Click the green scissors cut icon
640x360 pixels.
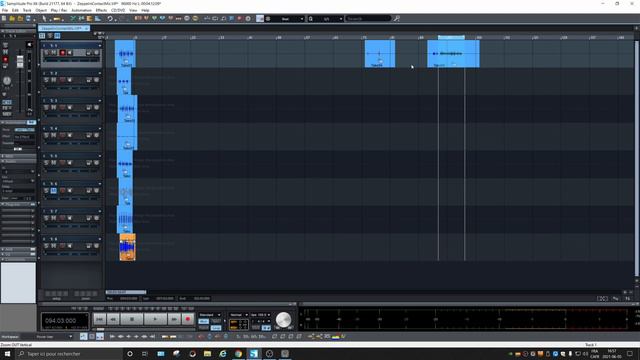click(73, 18)
